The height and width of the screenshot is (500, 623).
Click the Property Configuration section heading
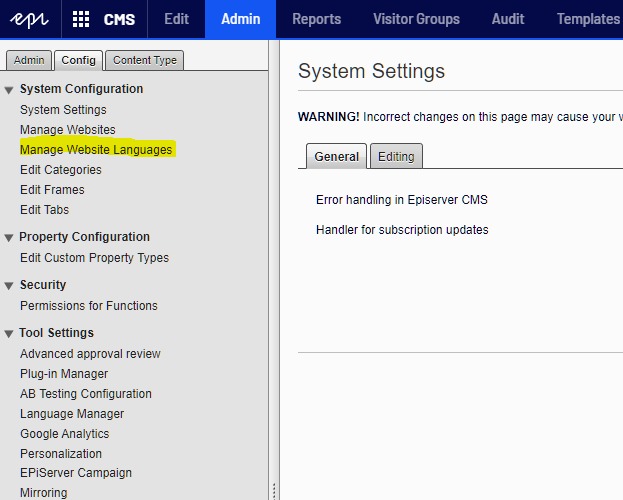(84, 236)
